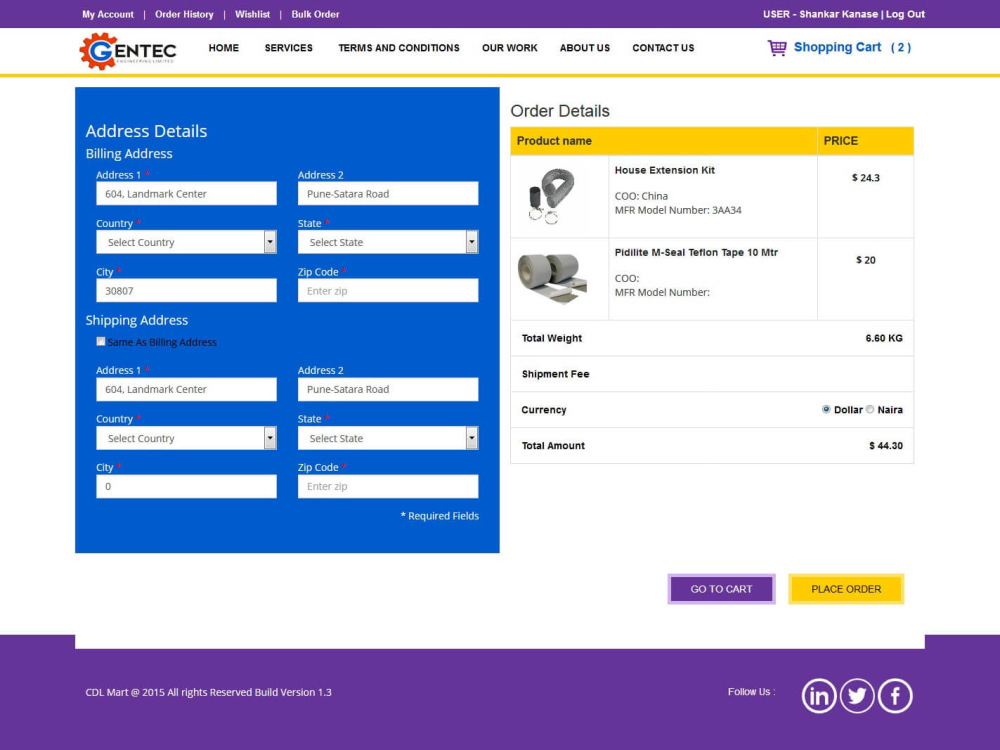
Task: Go to HOME menu
Action: point(223,48)
